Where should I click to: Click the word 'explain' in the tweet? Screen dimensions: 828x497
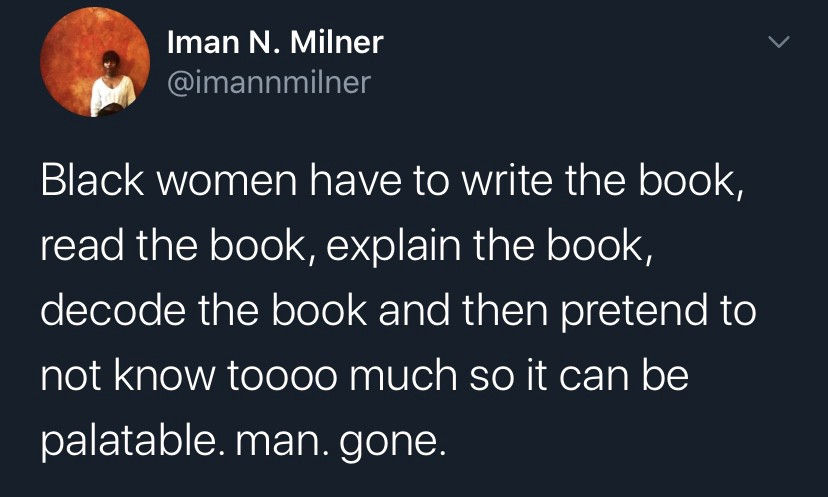pos(393,246)
